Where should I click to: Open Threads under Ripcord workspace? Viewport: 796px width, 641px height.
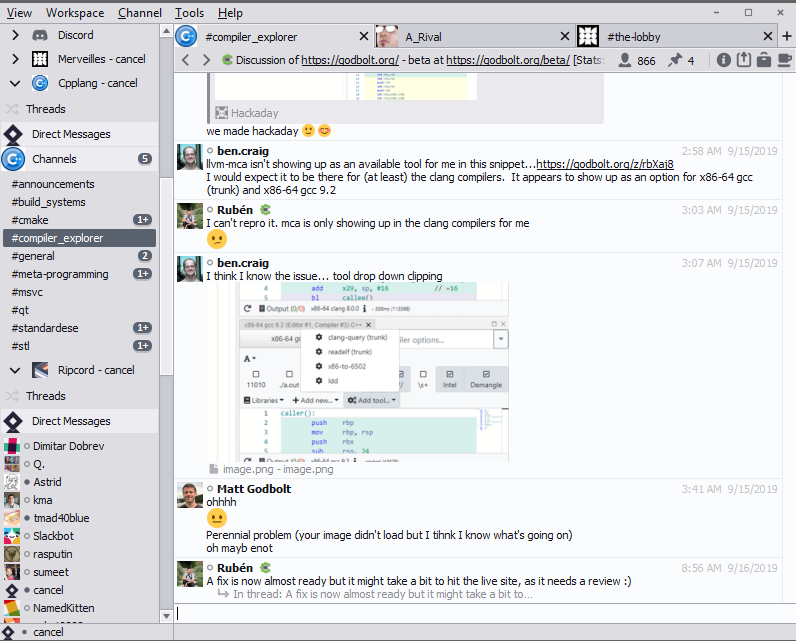pos(80,396)
